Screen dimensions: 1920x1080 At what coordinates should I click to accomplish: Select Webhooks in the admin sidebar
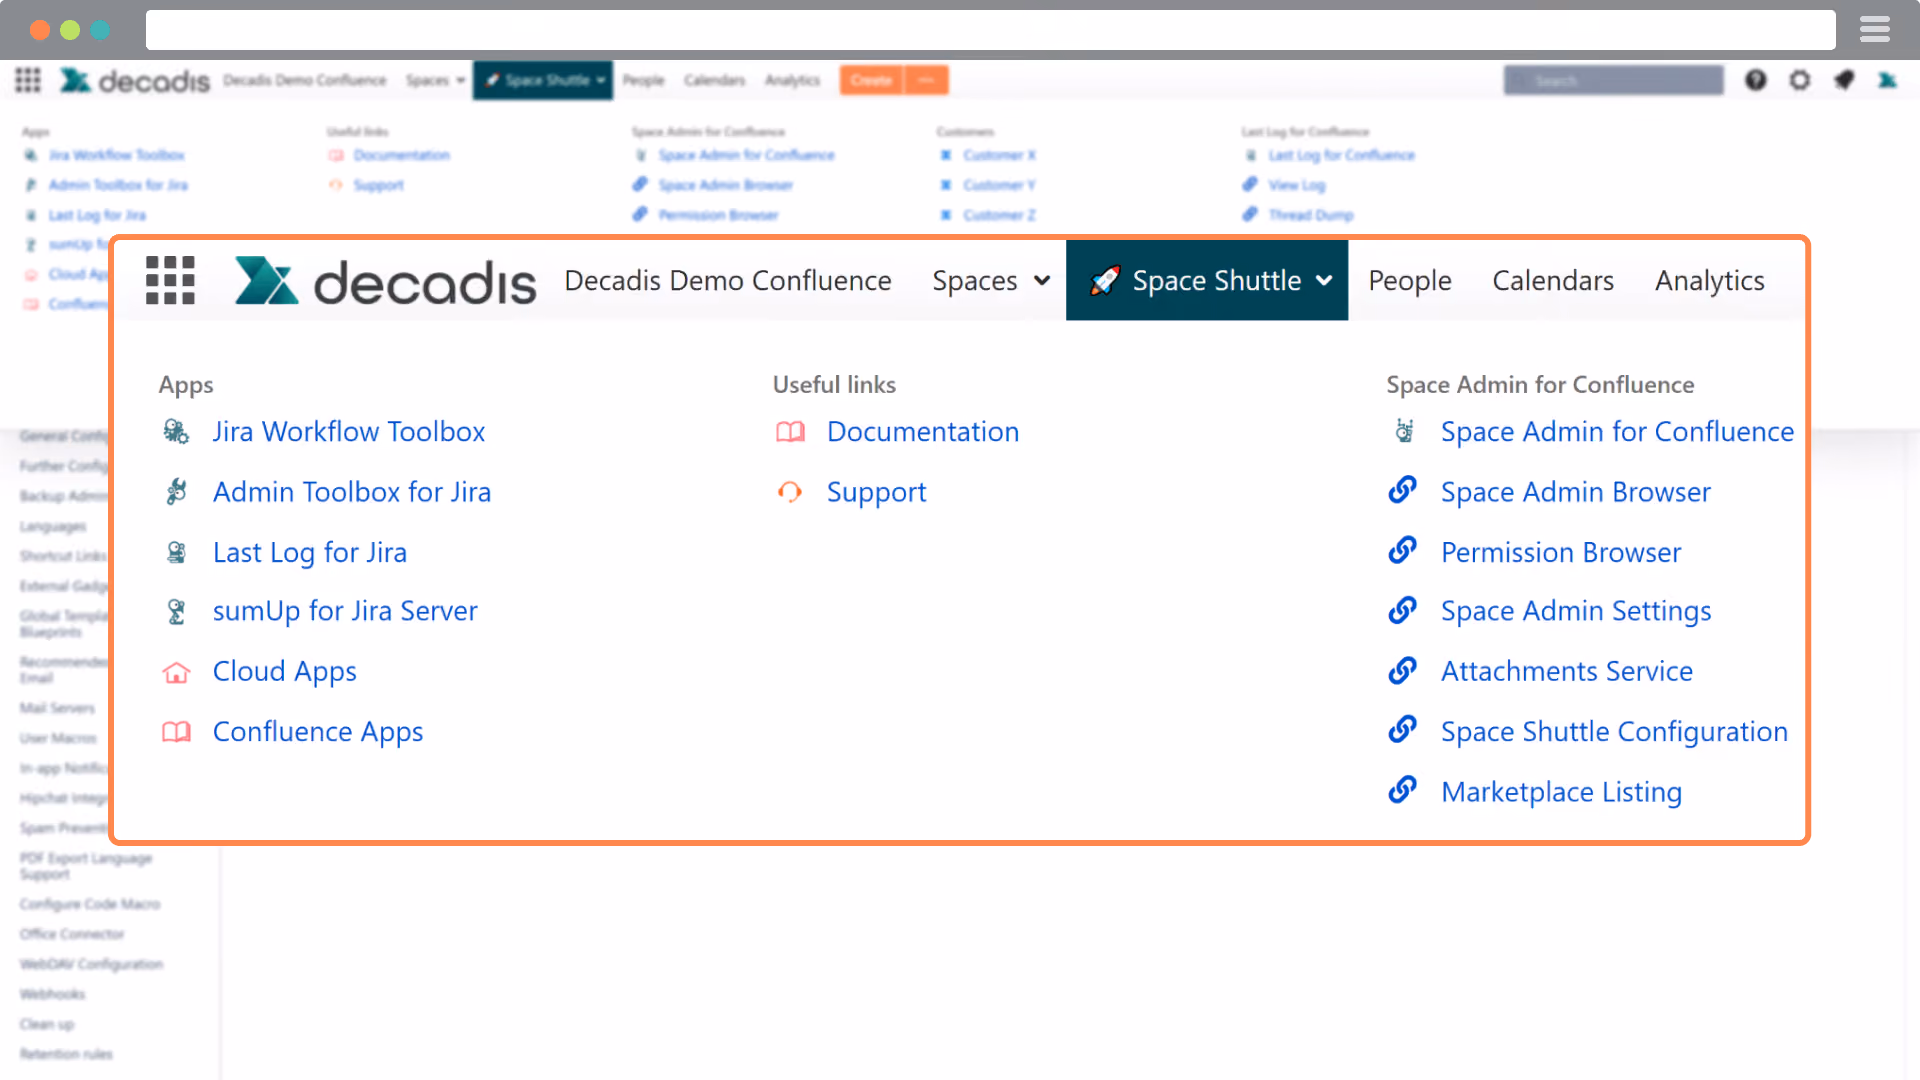(52, 994)
